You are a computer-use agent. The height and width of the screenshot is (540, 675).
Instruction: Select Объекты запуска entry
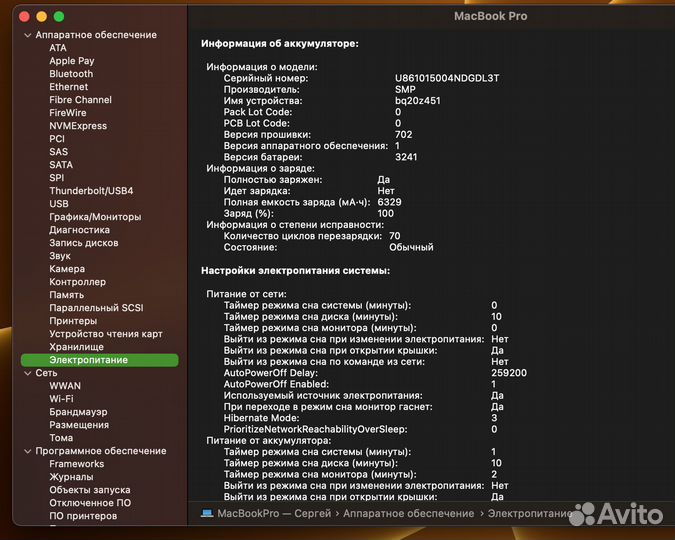point(90,490)
